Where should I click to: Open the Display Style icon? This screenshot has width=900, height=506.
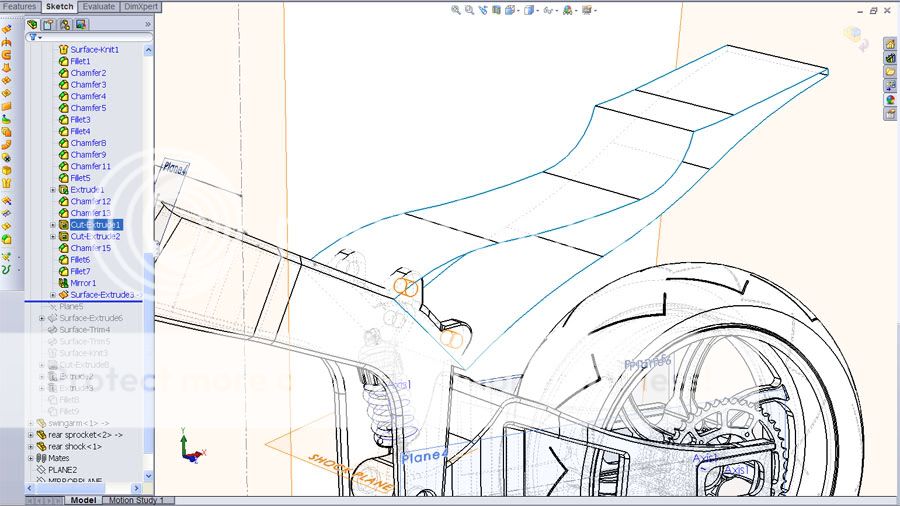pos(529,10)
